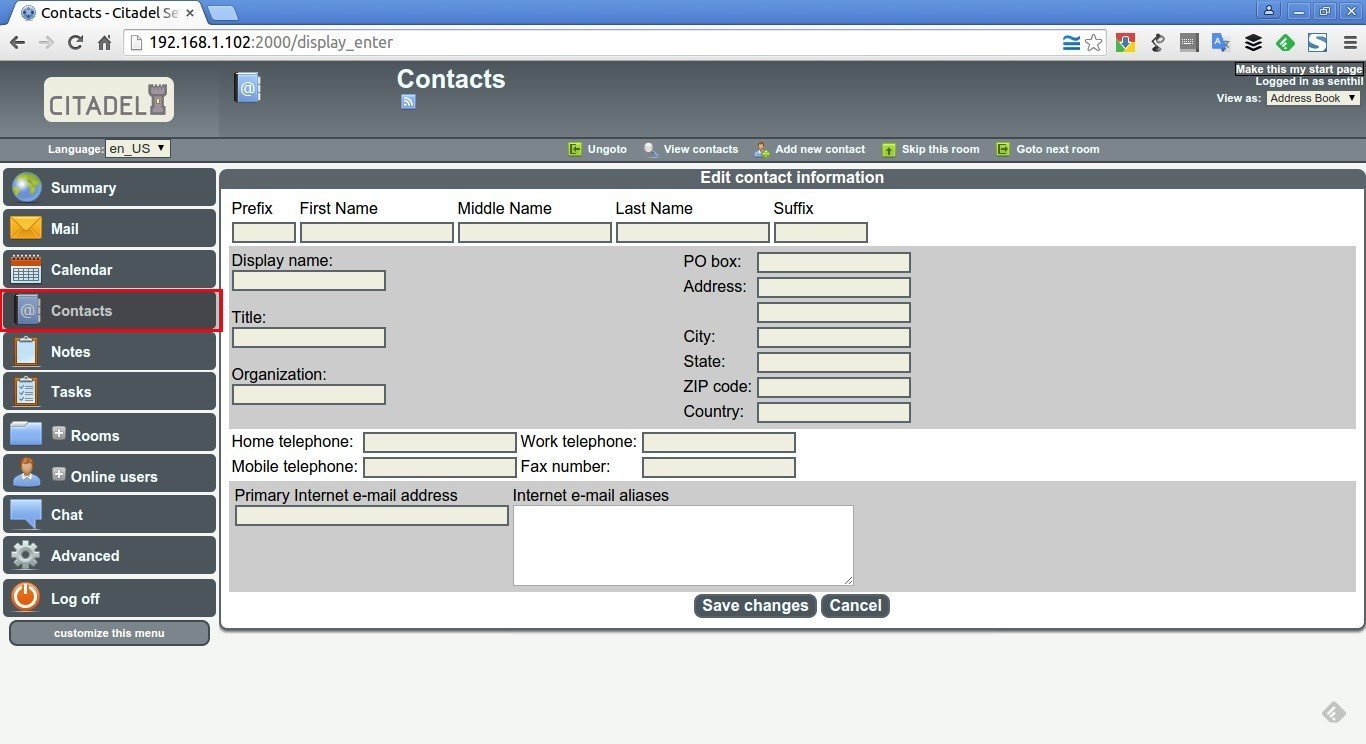The height and width of the screenshot is (744, 1366).
Task: Focus the PO box field
Action: click(834, 262)
